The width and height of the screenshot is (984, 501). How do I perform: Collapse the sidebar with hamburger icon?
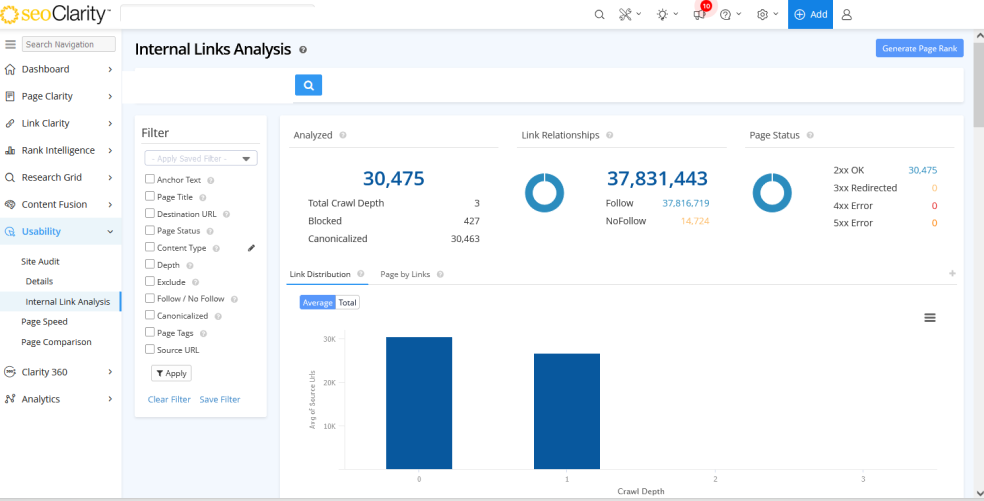coord(10,45)
